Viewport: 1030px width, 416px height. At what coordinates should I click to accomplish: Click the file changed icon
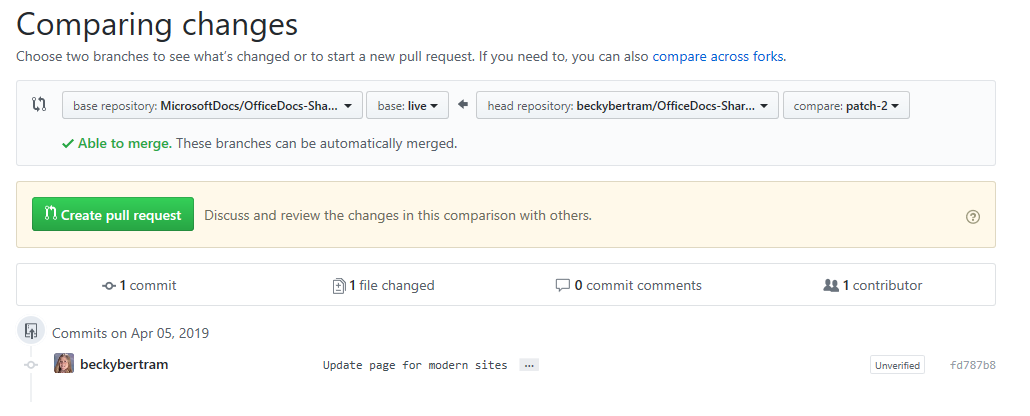click(x=339, y=286)
